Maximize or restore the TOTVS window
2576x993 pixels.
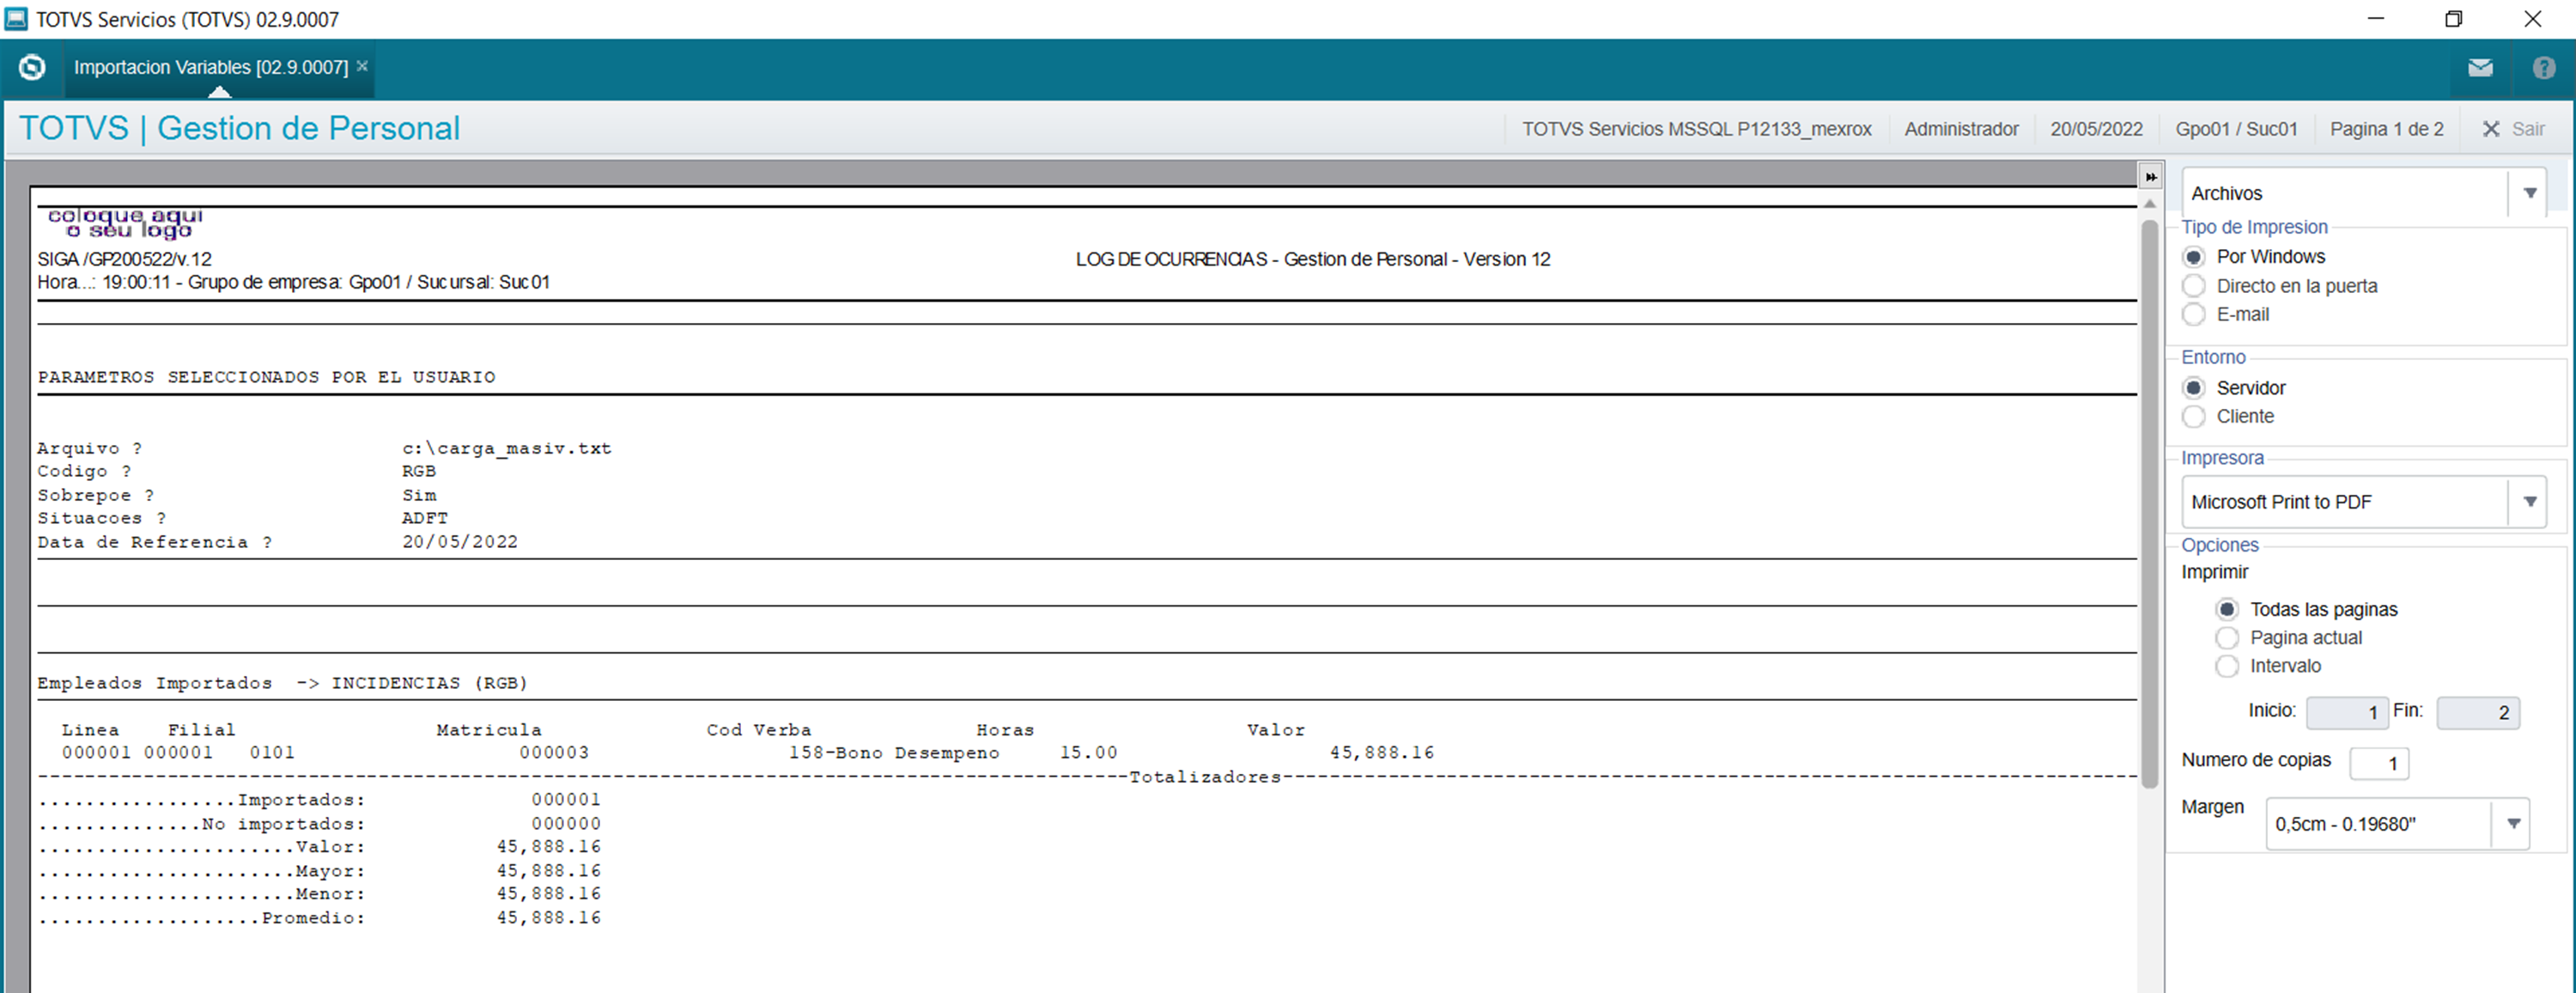pos(2454,19)
